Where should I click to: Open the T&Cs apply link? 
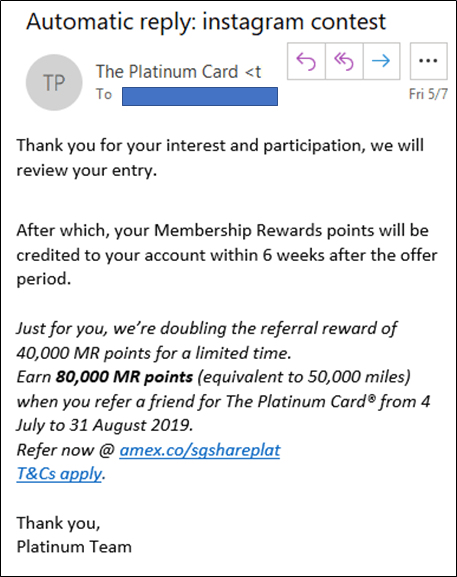click(59, 474)
